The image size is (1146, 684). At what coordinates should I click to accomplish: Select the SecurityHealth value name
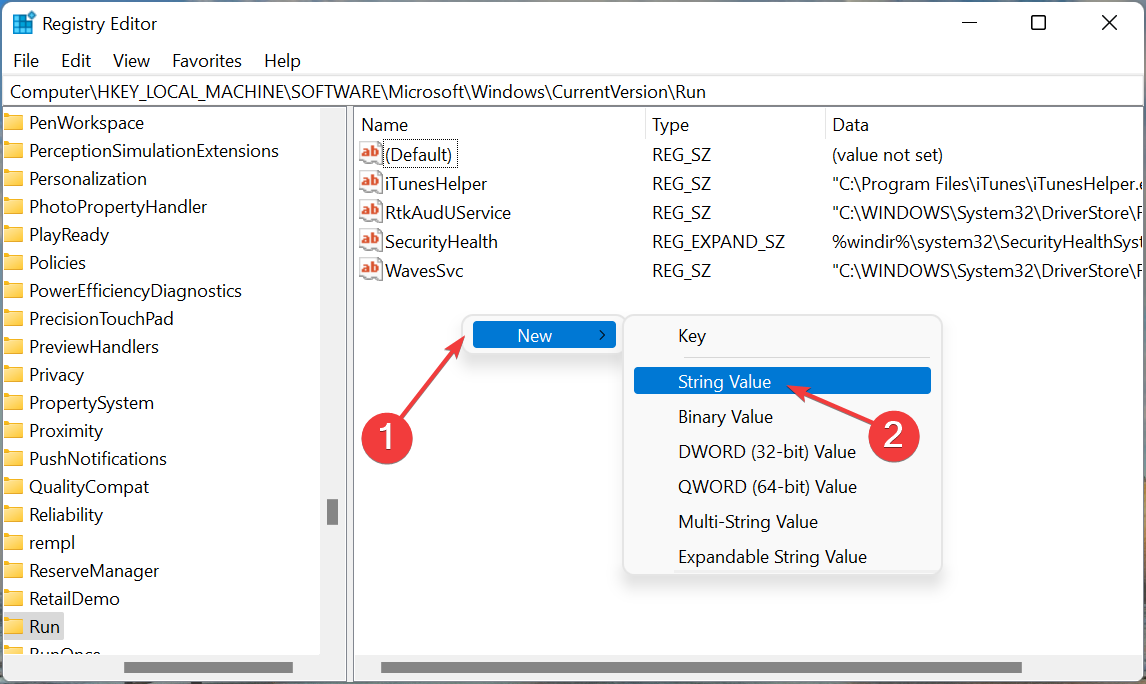click(x=441, y=242)
